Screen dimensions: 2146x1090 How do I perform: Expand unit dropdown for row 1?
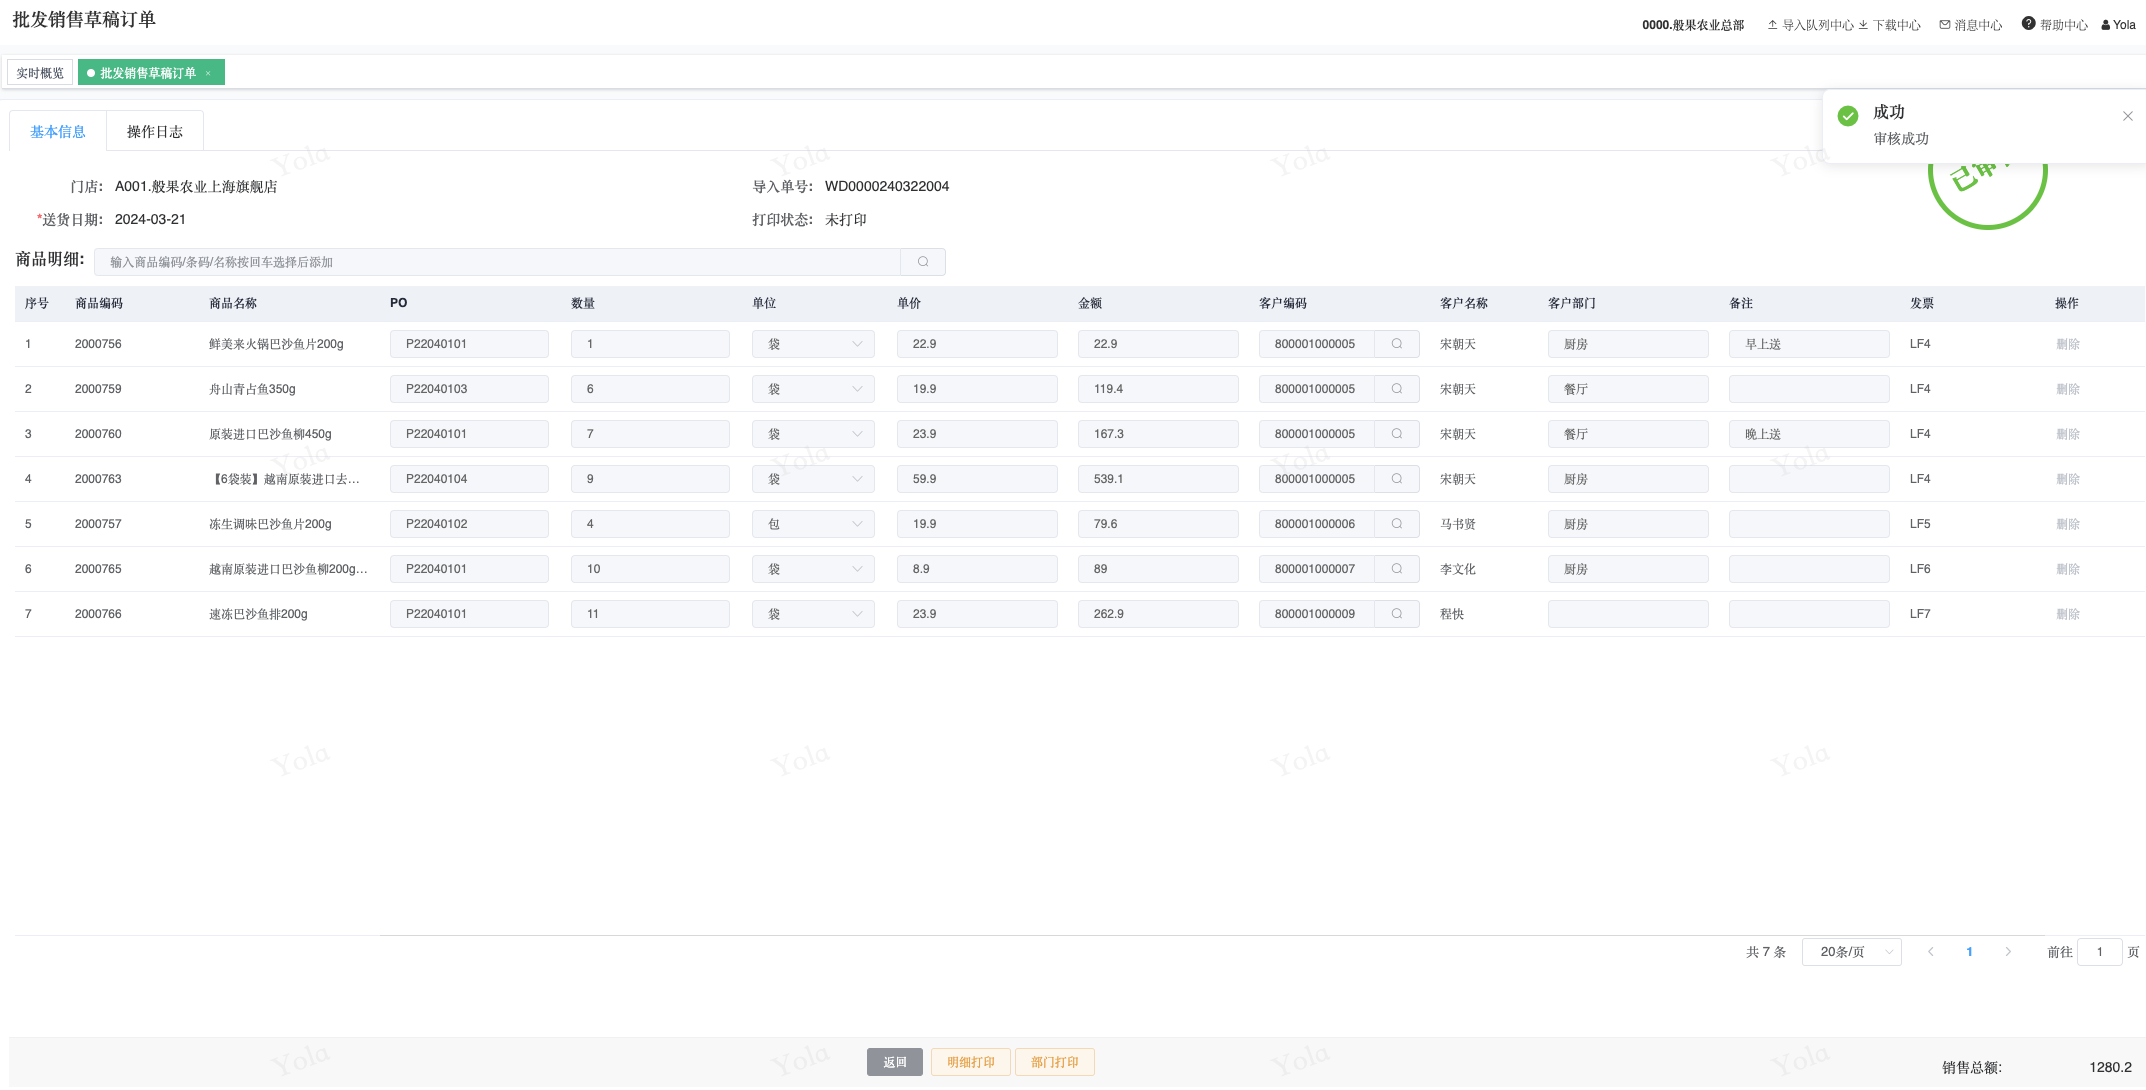pyautogui.click(x=813, y=344)
